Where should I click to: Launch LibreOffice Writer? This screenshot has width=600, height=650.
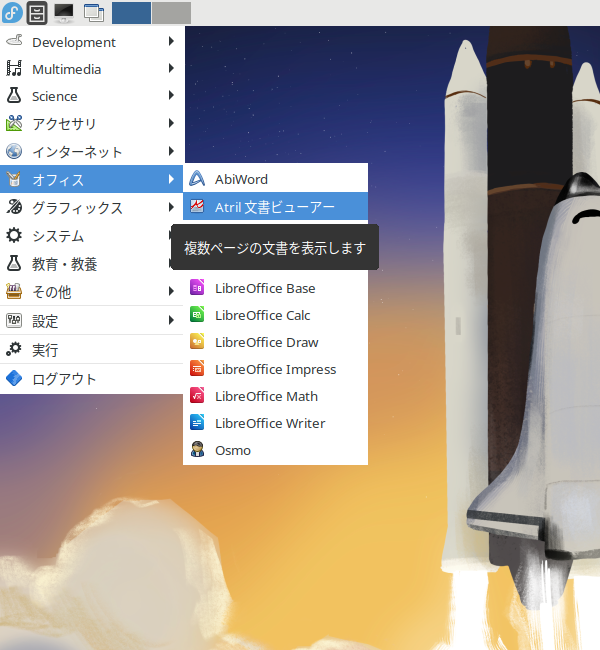[275, 423]
